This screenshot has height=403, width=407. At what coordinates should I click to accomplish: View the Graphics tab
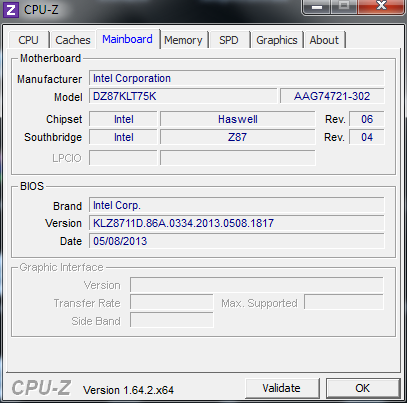(277, 40)
